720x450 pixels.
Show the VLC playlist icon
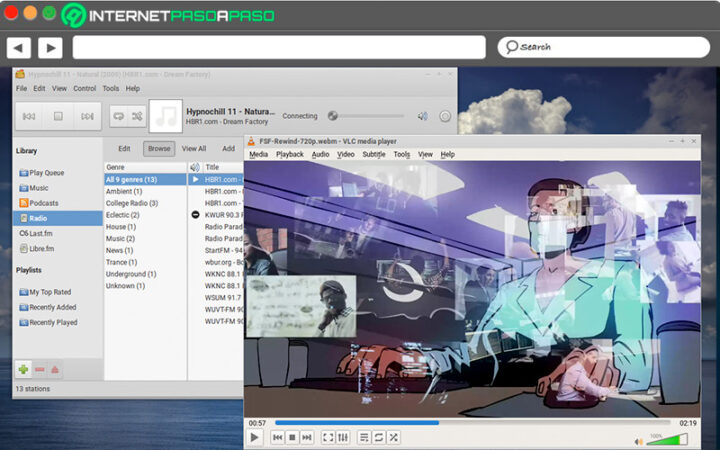click(364, 437)
